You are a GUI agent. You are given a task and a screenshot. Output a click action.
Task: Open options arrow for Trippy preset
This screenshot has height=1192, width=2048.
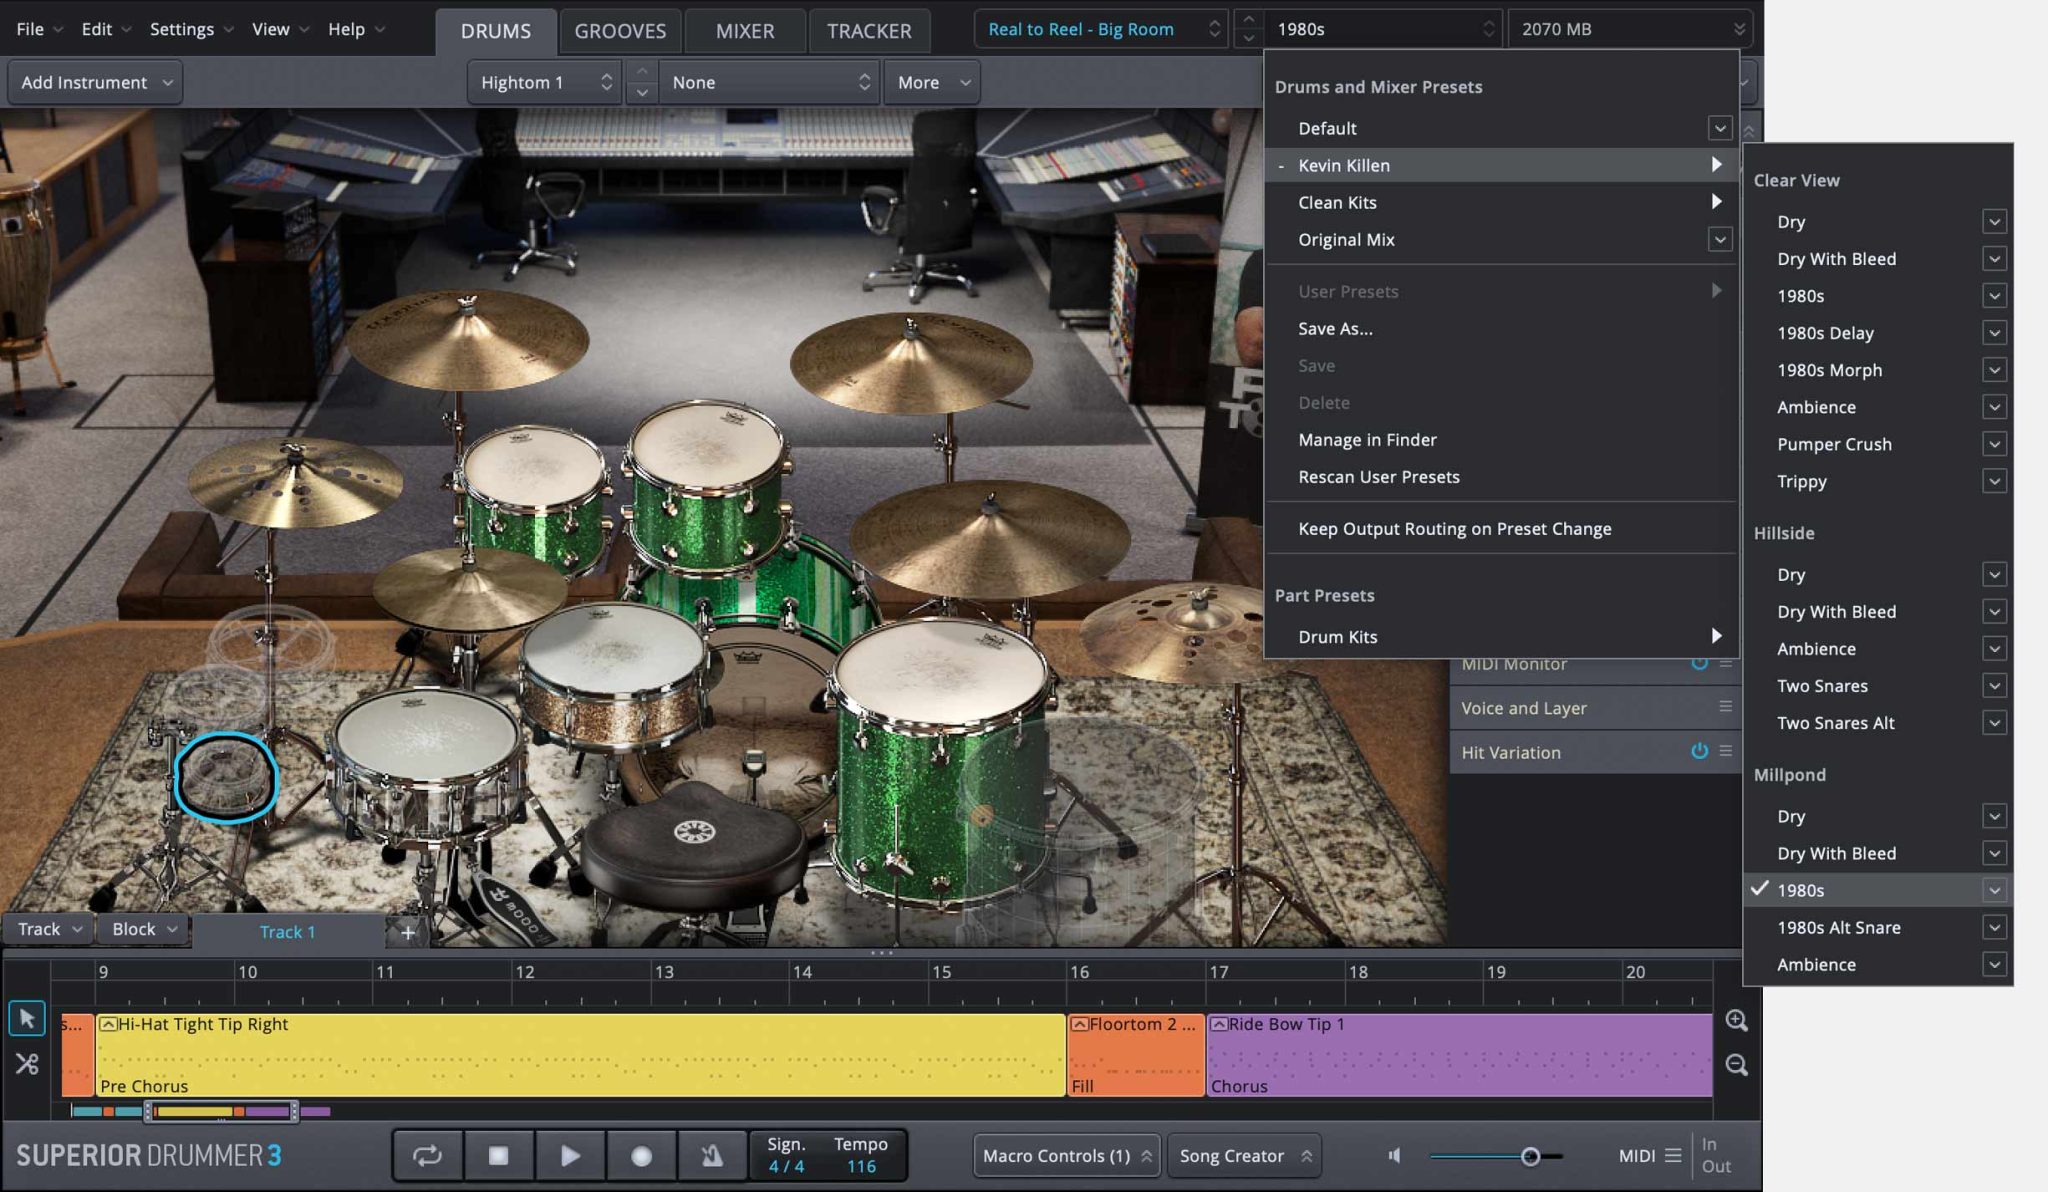point(1994,481)
